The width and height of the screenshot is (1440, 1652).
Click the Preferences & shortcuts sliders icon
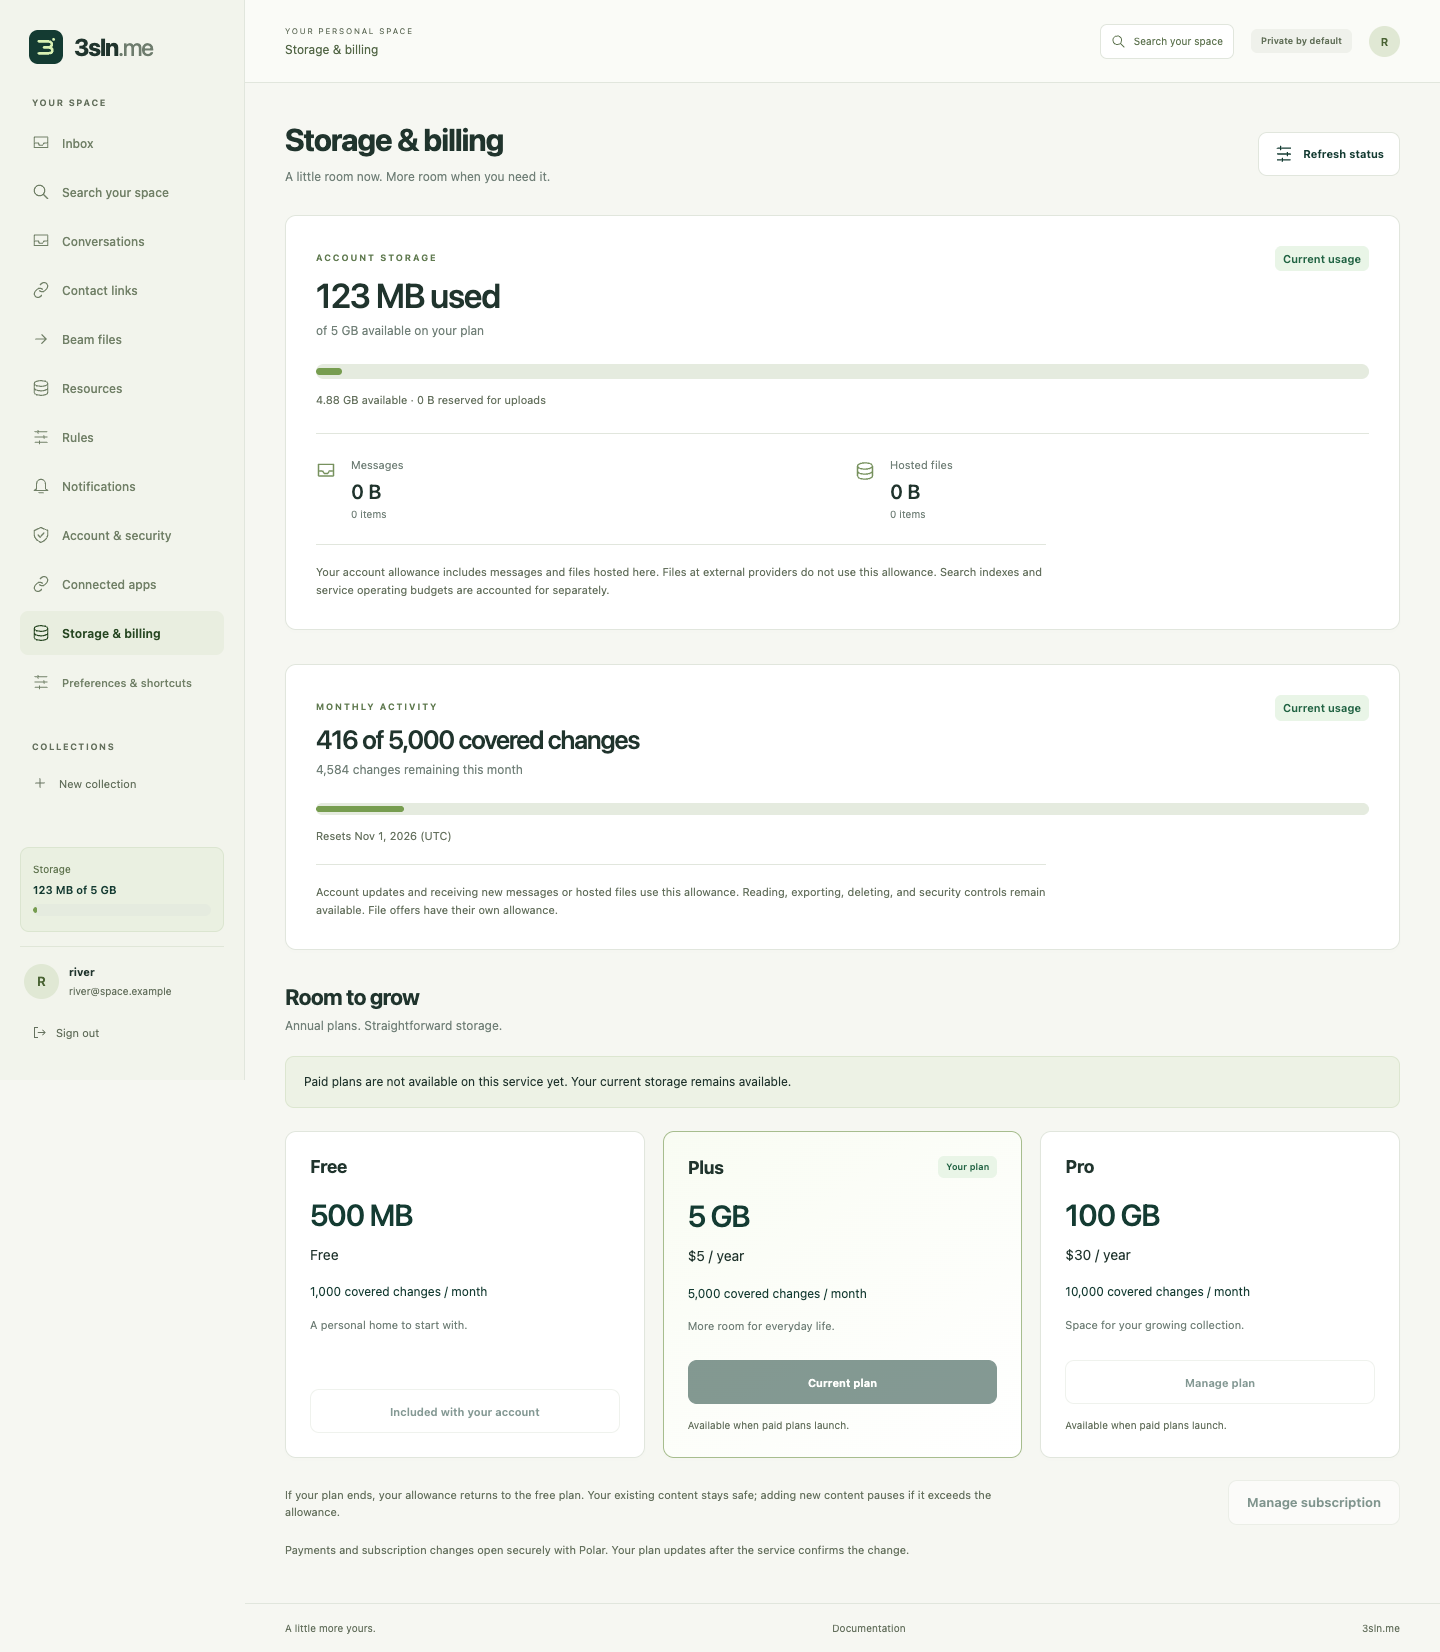pos(41,682)
